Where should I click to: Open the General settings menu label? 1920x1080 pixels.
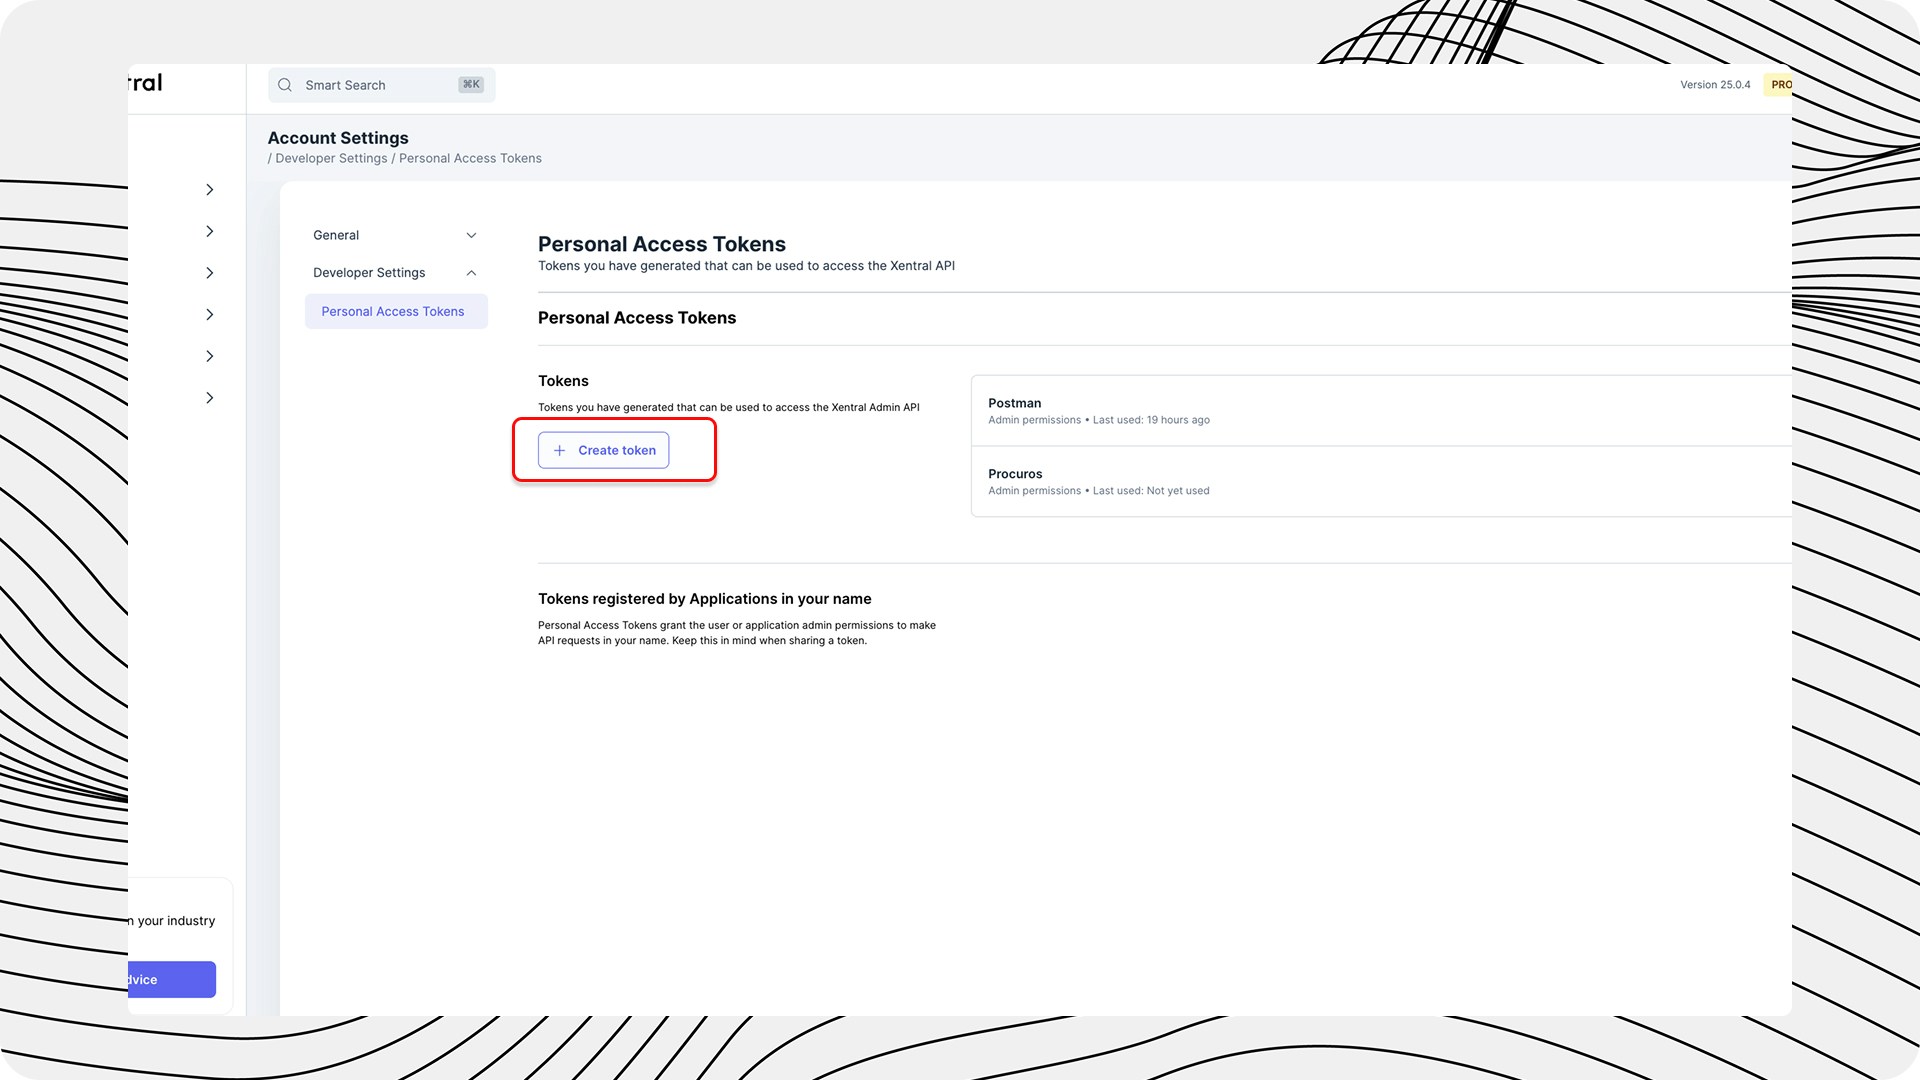[336, 236]
